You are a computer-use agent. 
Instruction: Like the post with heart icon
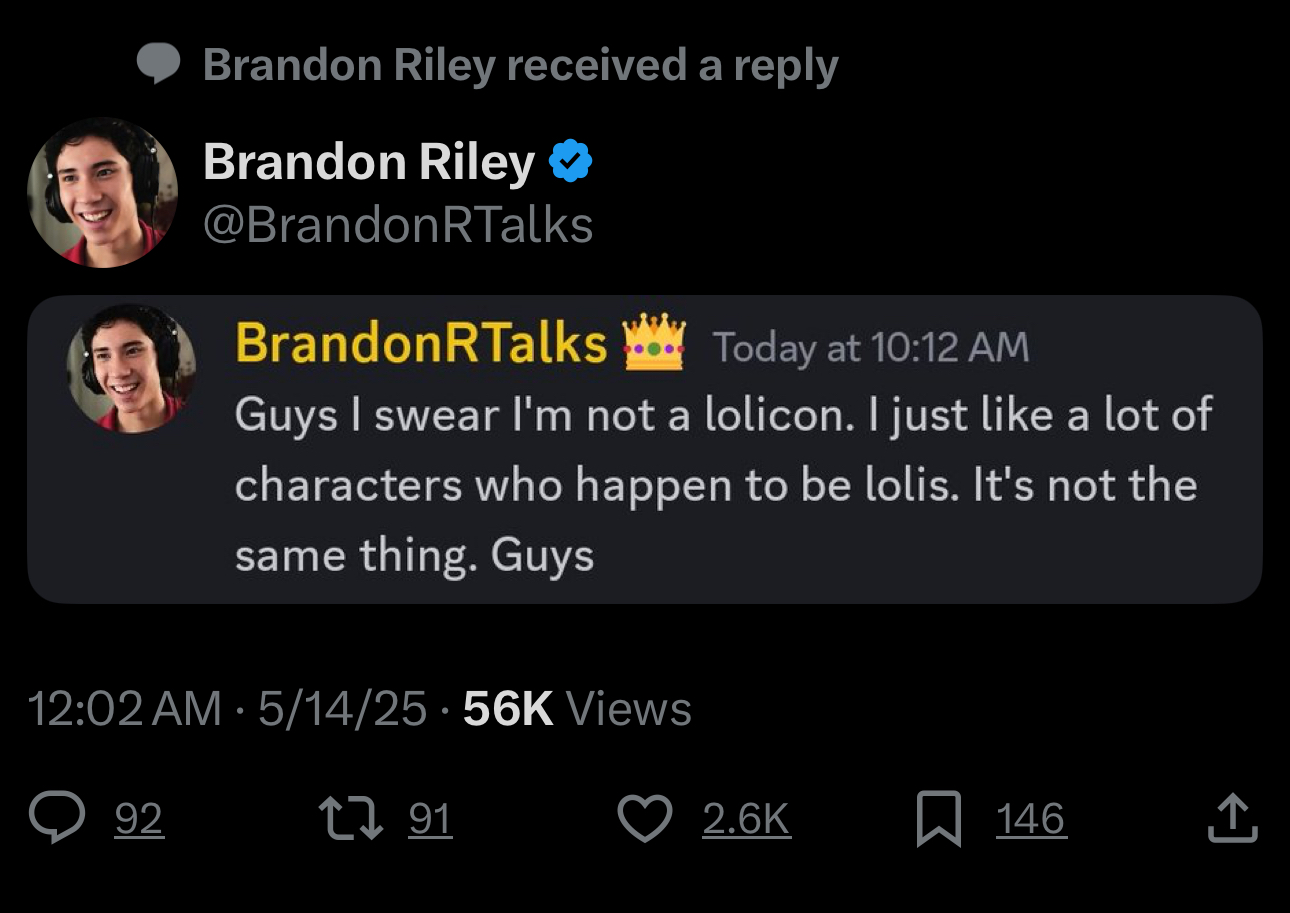[x=645, y=820]
